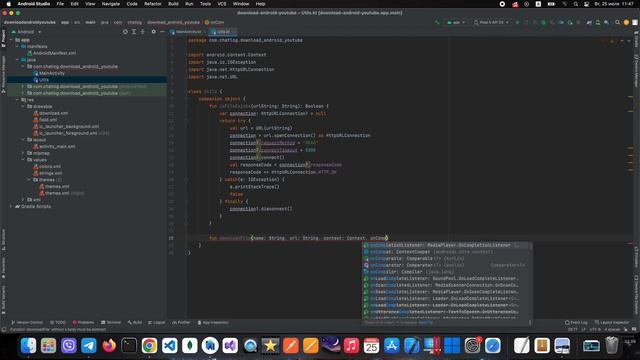Open Finder from the Dock

click(28, 346)
